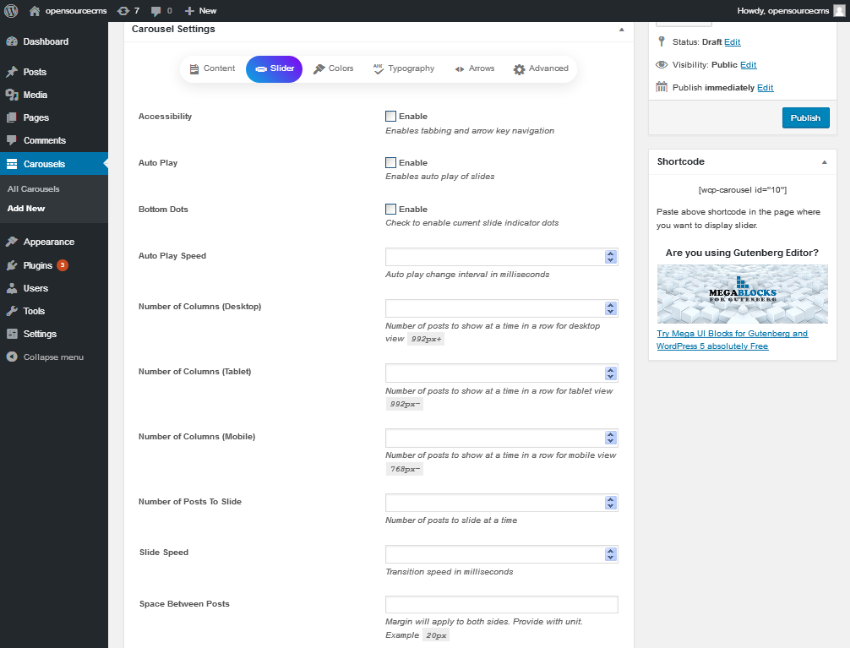Screen dimensions: 850x648
Task: Click the Visibility eye icon
Action: (x=661, y=65)
